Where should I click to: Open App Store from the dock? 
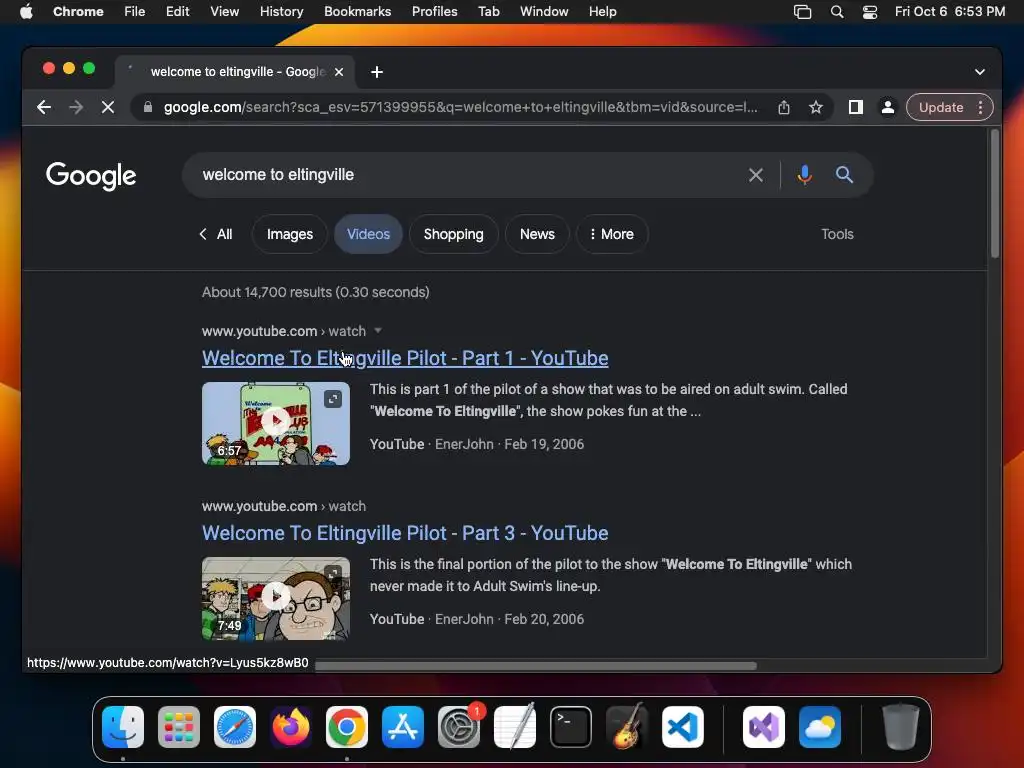click(403, 727)
